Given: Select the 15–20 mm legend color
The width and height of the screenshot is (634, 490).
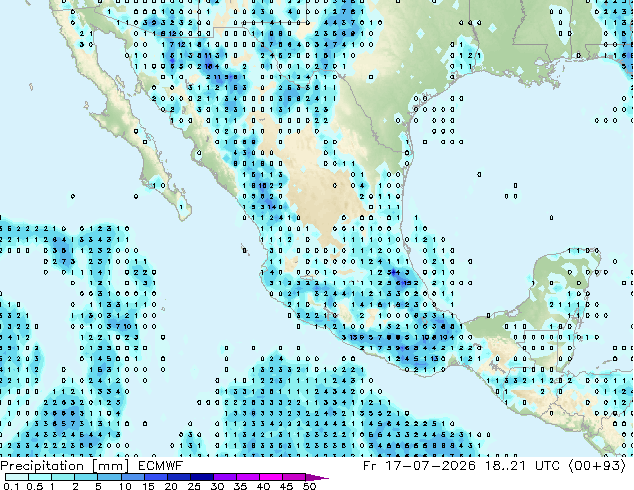Looking at the screenshot, I should (155, 477).
